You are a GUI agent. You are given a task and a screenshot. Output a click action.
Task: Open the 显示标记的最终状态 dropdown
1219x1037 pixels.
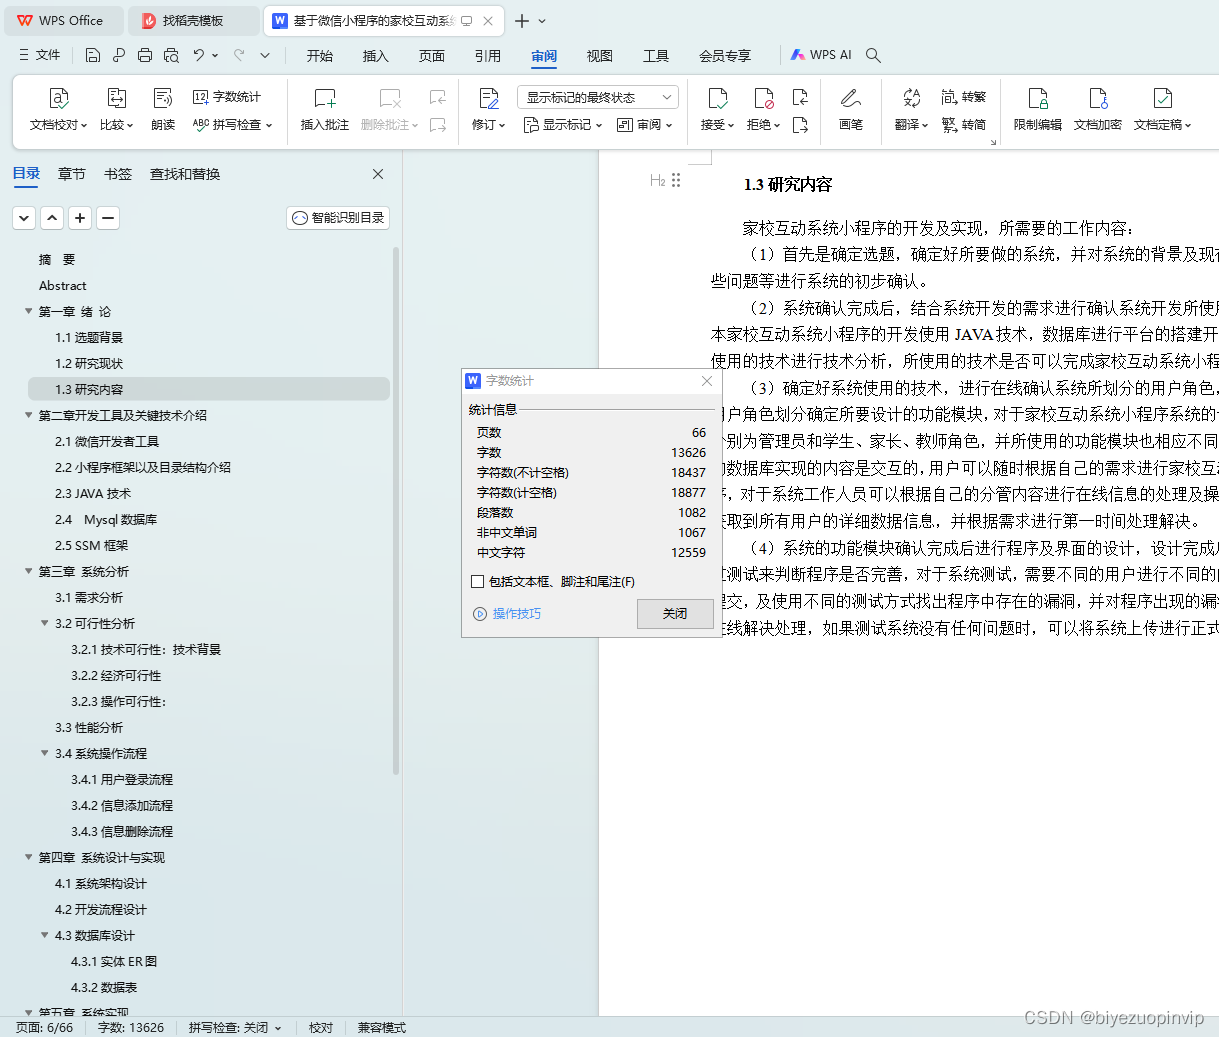pyautogui.click(x=595, y=96)
